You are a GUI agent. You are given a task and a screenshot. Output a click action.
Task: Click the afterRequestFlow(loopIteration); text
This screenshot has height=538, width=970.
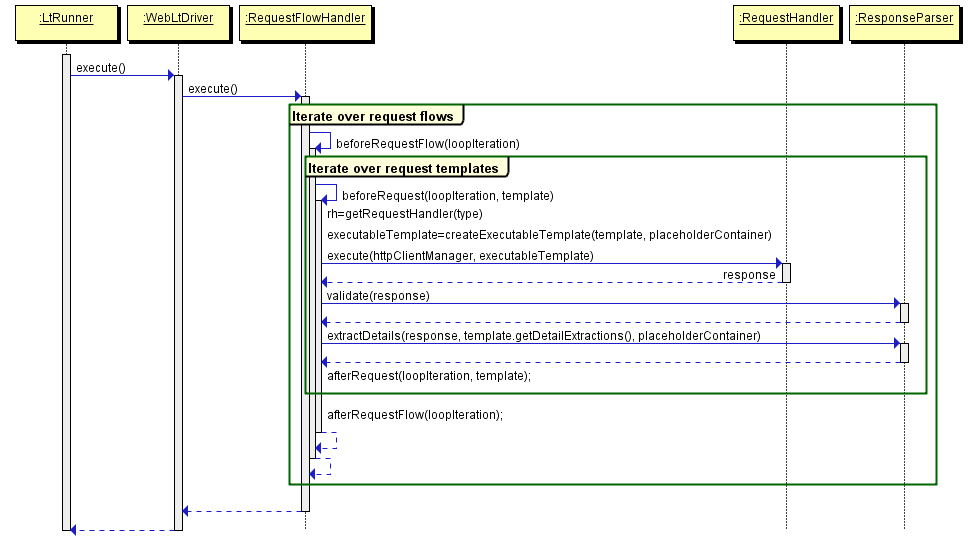(415, 415)
